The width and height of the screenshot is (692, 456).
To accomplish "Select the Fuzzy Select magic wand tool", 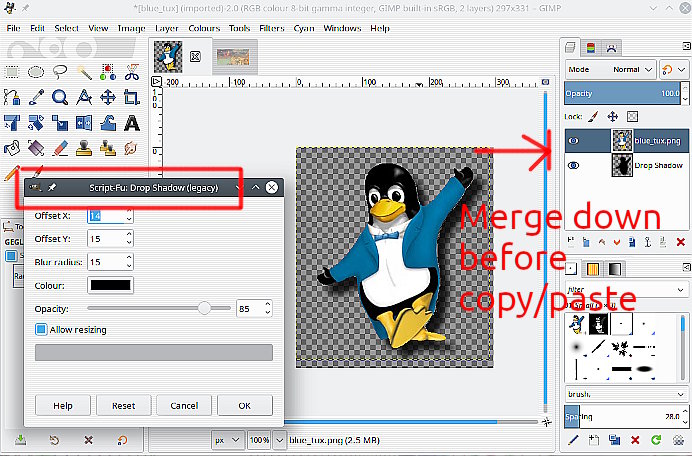I will [x=84, y=72].
